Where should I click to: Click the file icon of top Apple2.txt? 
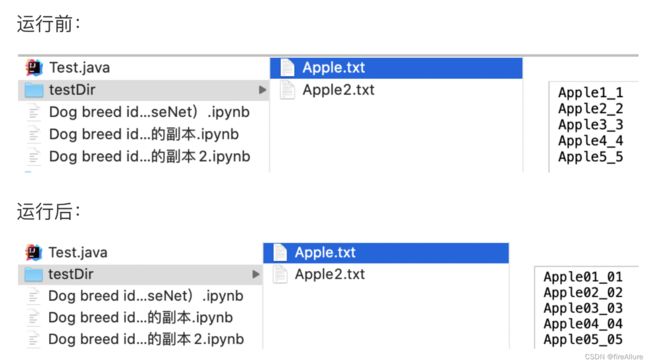coord(287,90)
